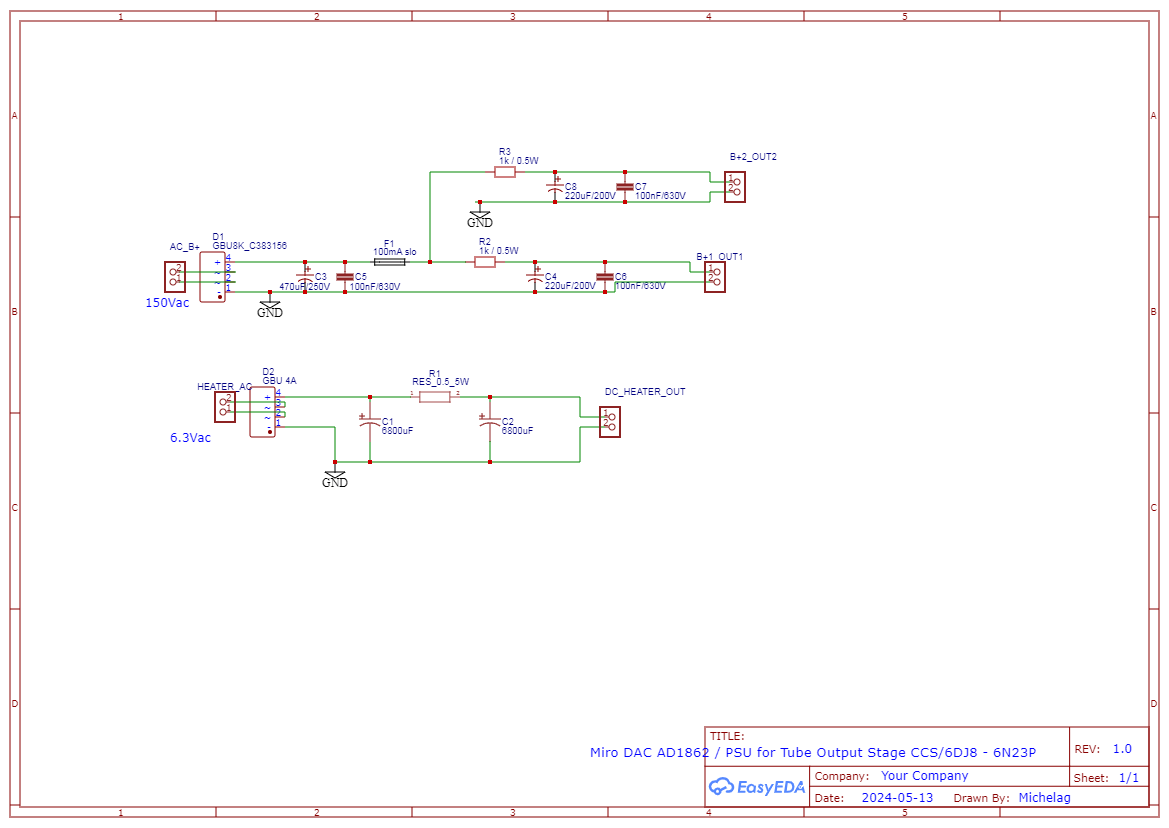Click the GND symbol left of C8
Image resolution: width=1169 pixels, height=828 pixels.
point(479,217)
